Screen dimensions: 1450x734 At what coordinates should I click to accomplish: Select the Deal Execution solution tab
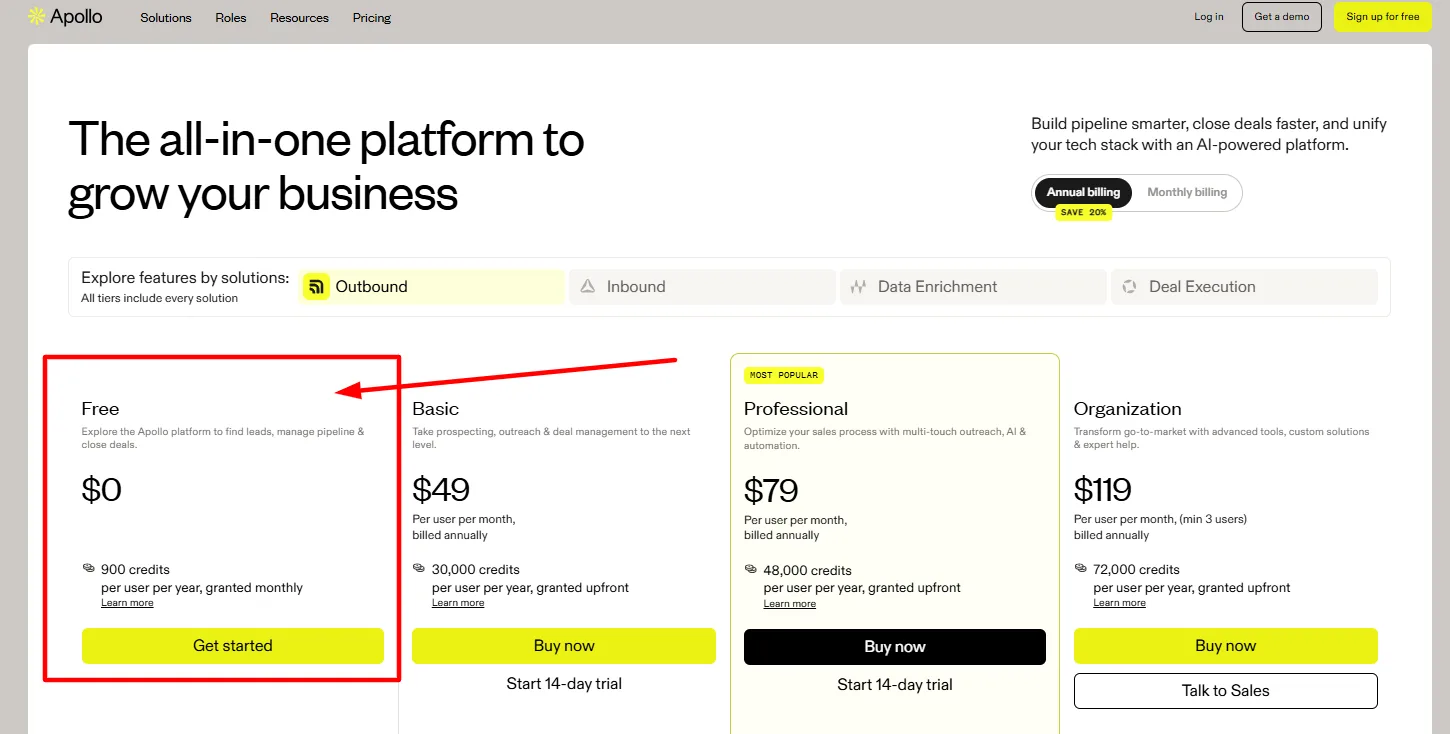tap(1244, 287)
